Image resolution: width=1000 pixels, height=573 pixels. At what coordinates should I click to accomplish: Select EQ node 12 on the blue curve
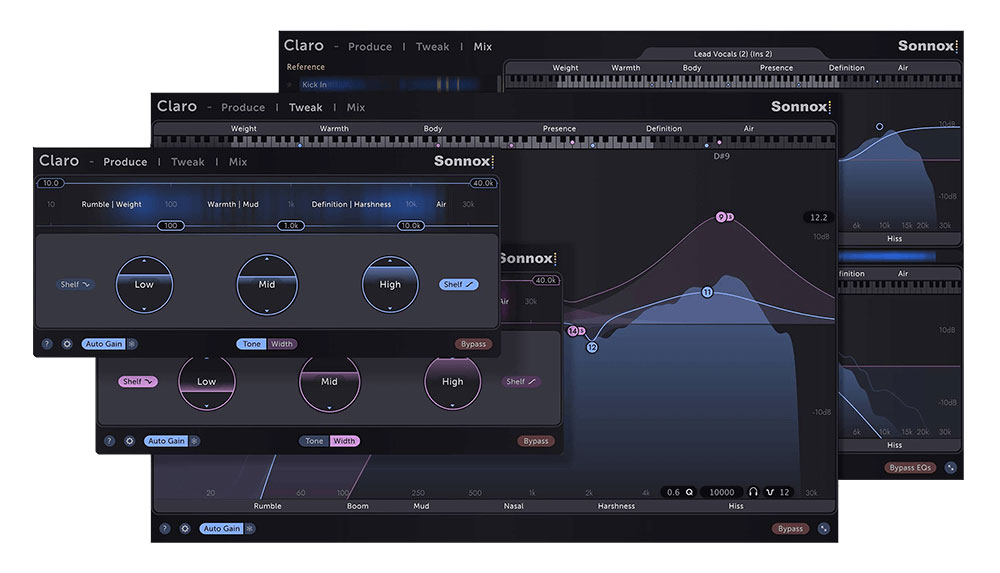coord(592,347)
